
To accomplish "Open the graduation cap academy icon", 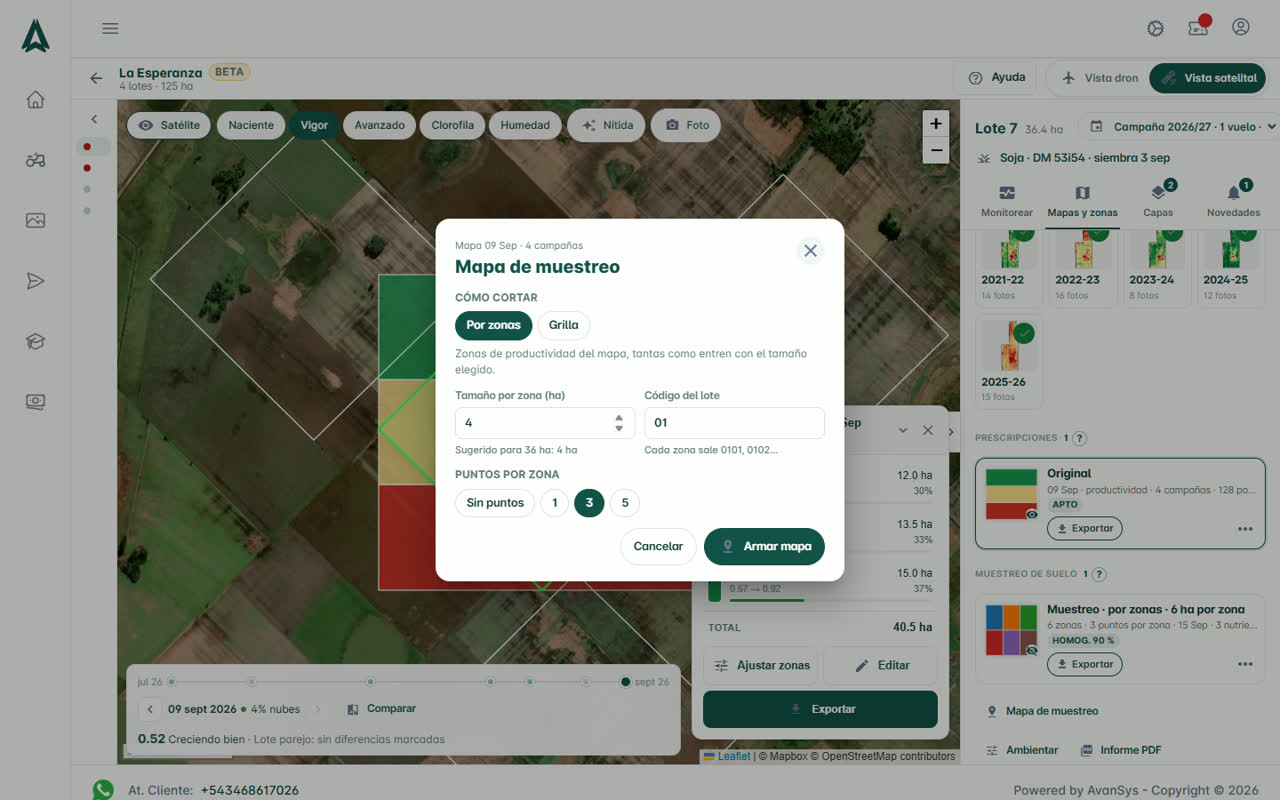I will click(35, 342).
